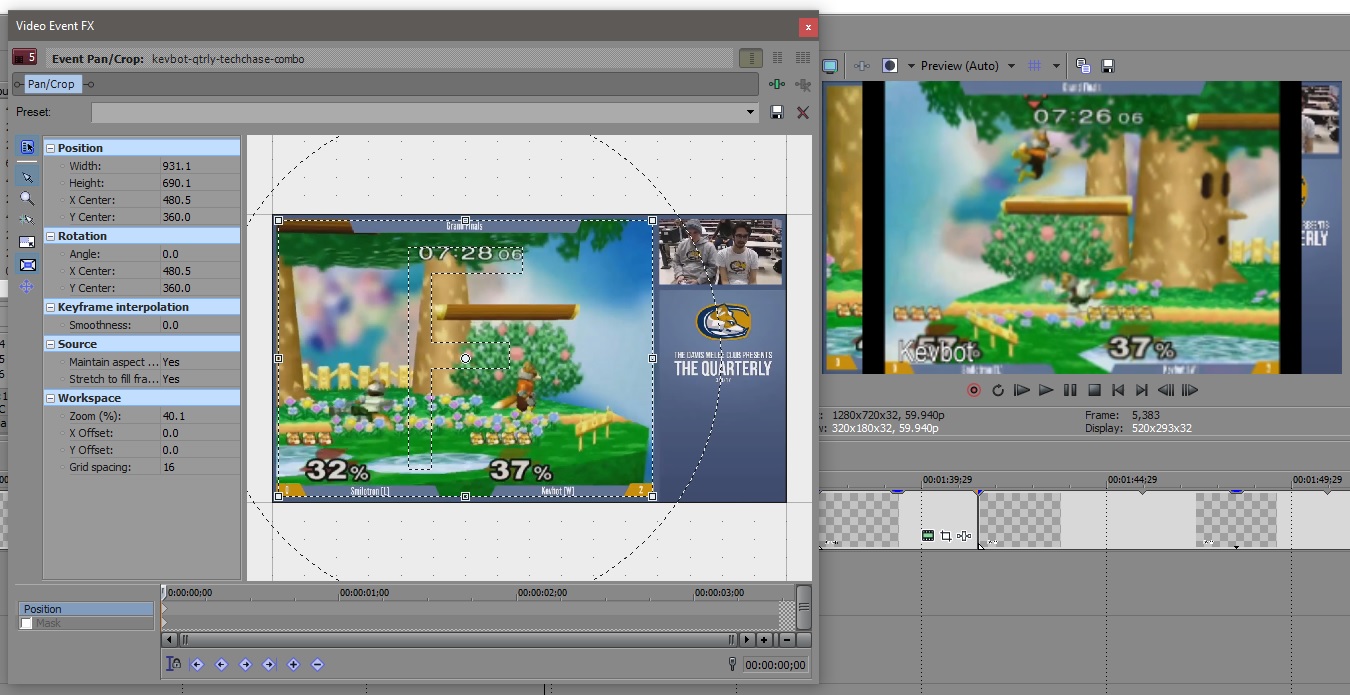The width and height of the screenshot is (1350, 695).
Task: Enable the Mask checkbox
Action: (x=26, y=623)
